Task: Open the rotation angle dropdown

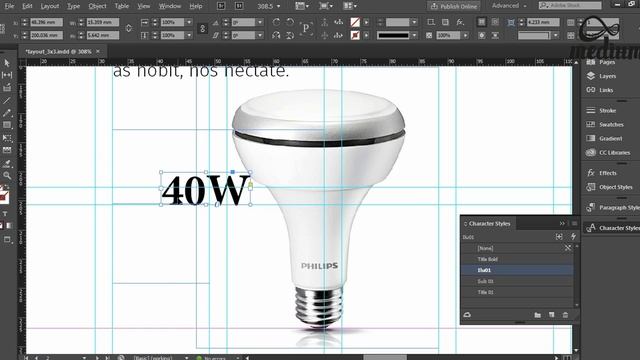Action: (260, 22)
